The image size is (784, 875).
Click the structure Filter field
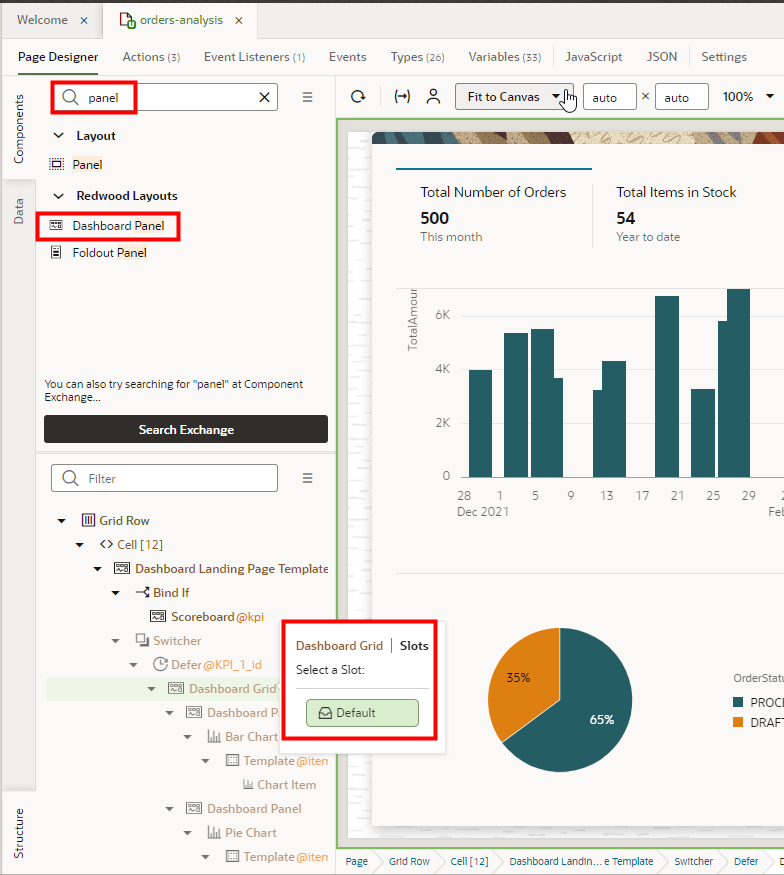click(164, 478)
